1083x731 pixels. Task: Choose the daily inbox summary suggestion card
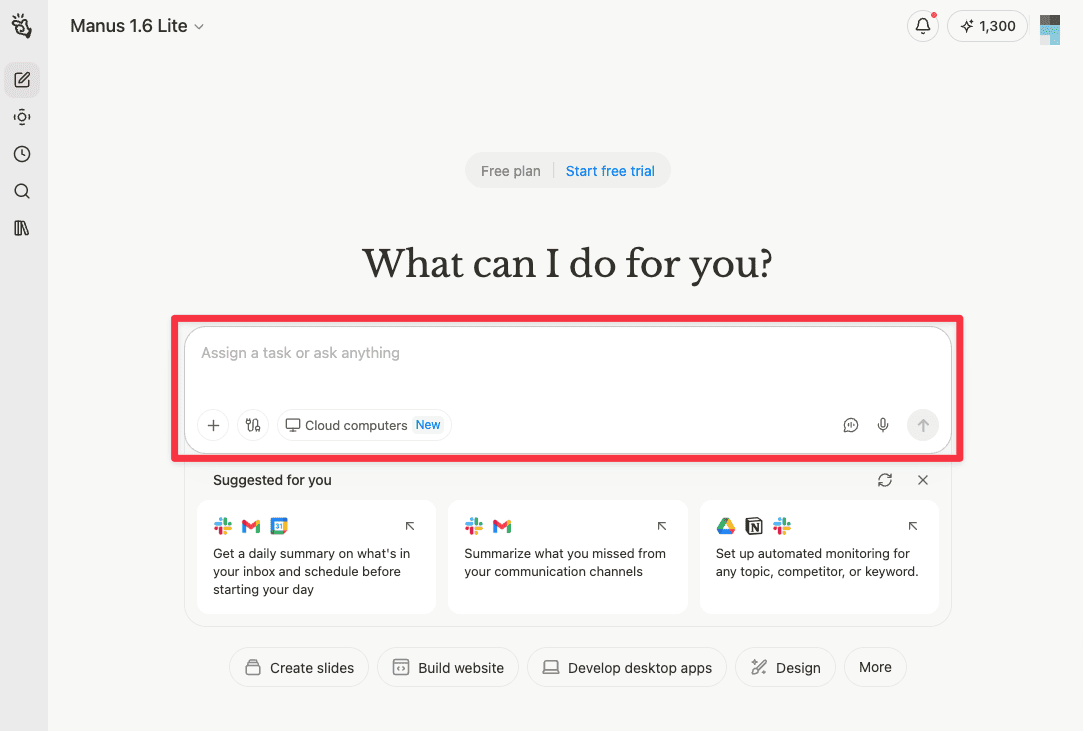click(x=316, y=557)
